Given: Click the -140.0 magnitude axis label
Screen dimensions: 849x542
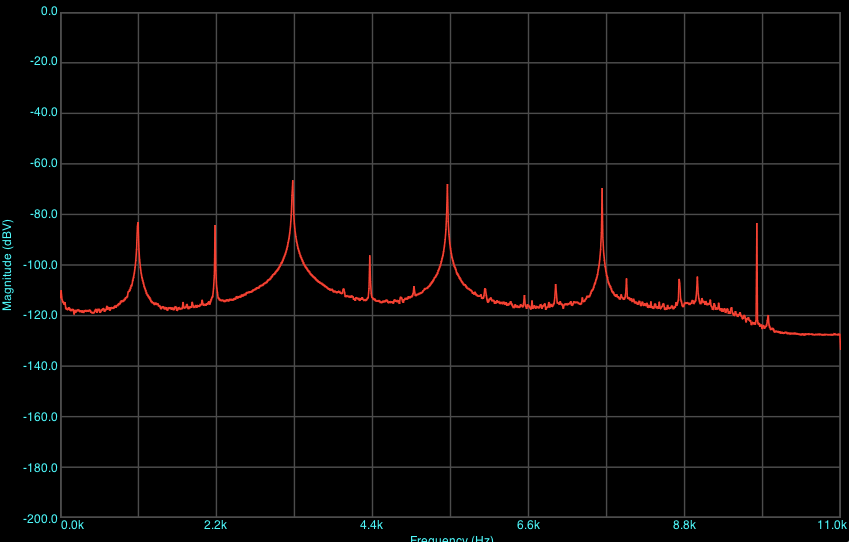Looking at the screenshot, I should pyautogui.click(x=41, y=367).
